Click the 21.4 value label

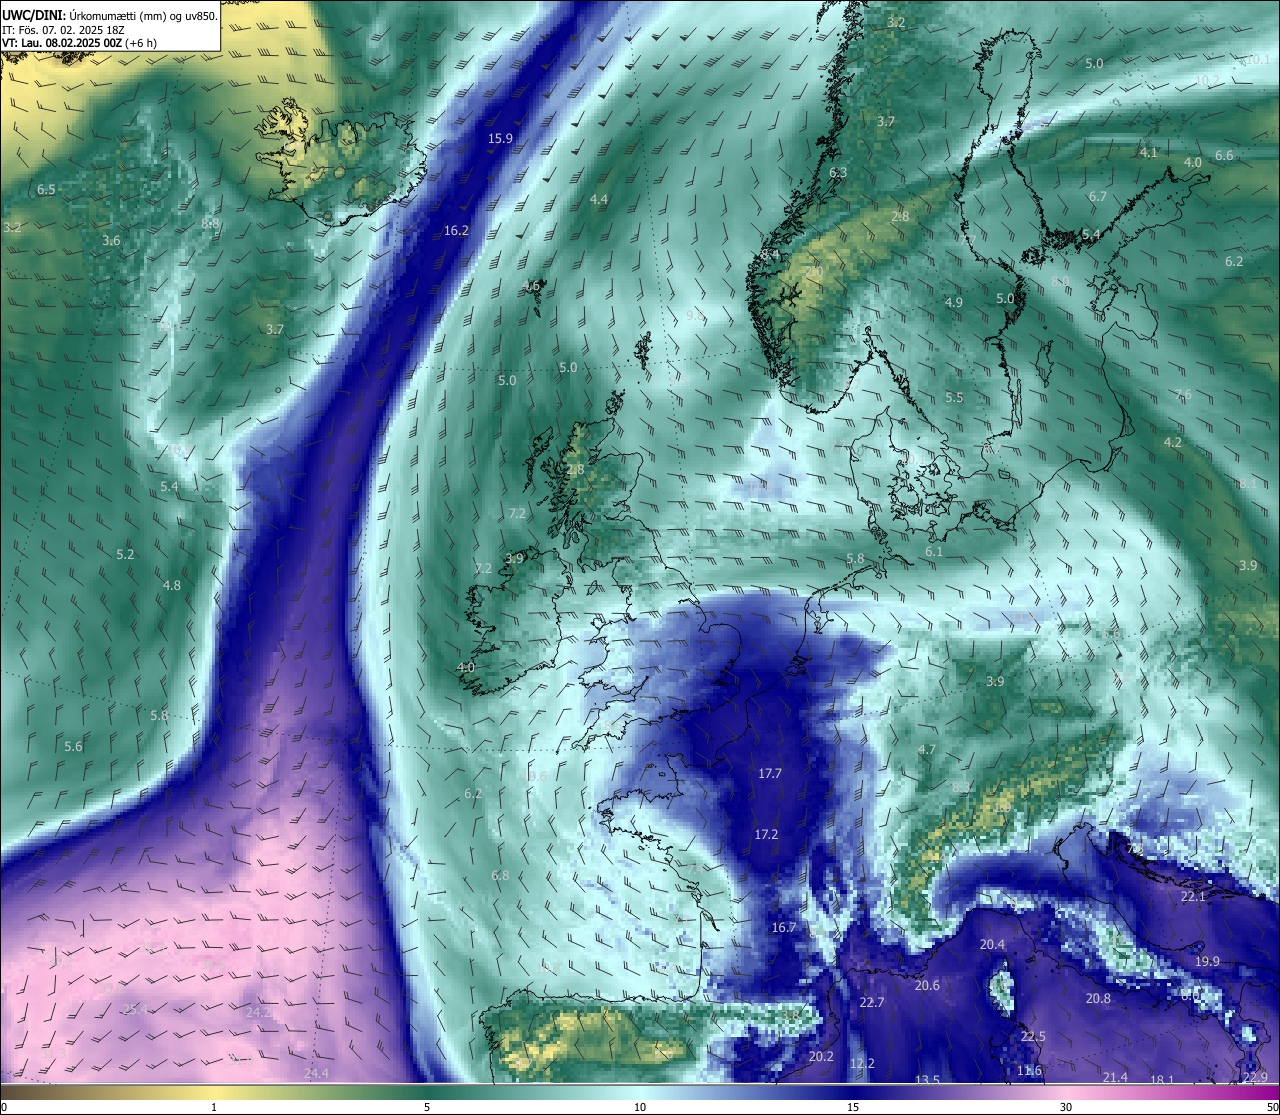coord(1115,1077)
